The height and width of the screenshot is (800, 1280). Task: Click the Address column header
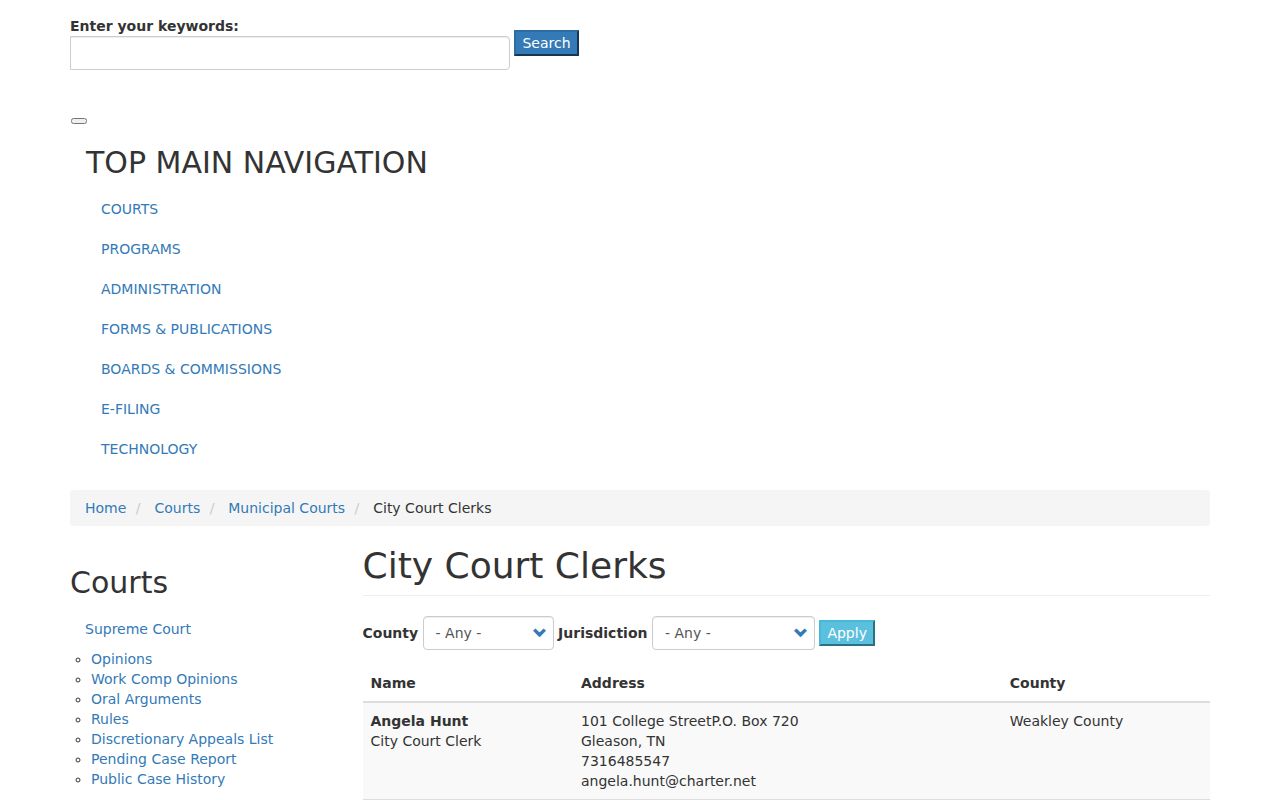pyautogui.click(x=613, y=683)
